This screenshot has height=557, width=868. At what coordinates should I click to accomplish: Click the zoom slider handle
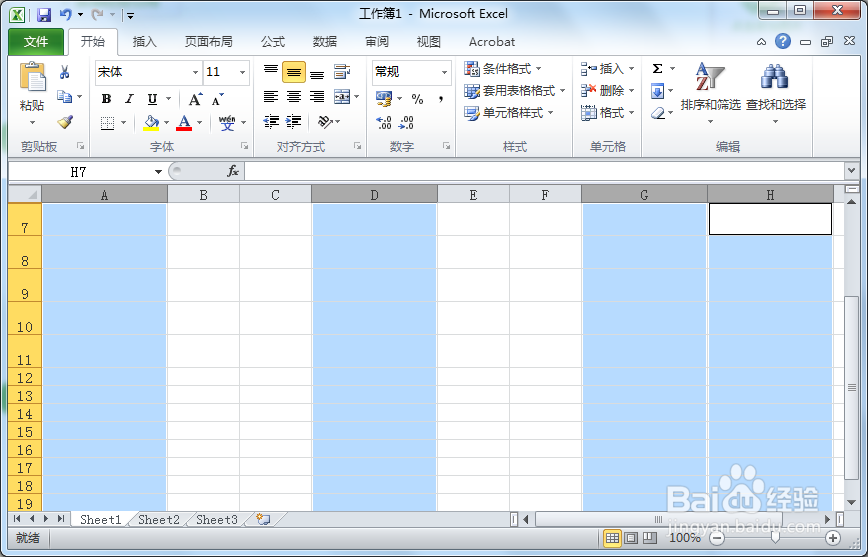tap(776, 537)
